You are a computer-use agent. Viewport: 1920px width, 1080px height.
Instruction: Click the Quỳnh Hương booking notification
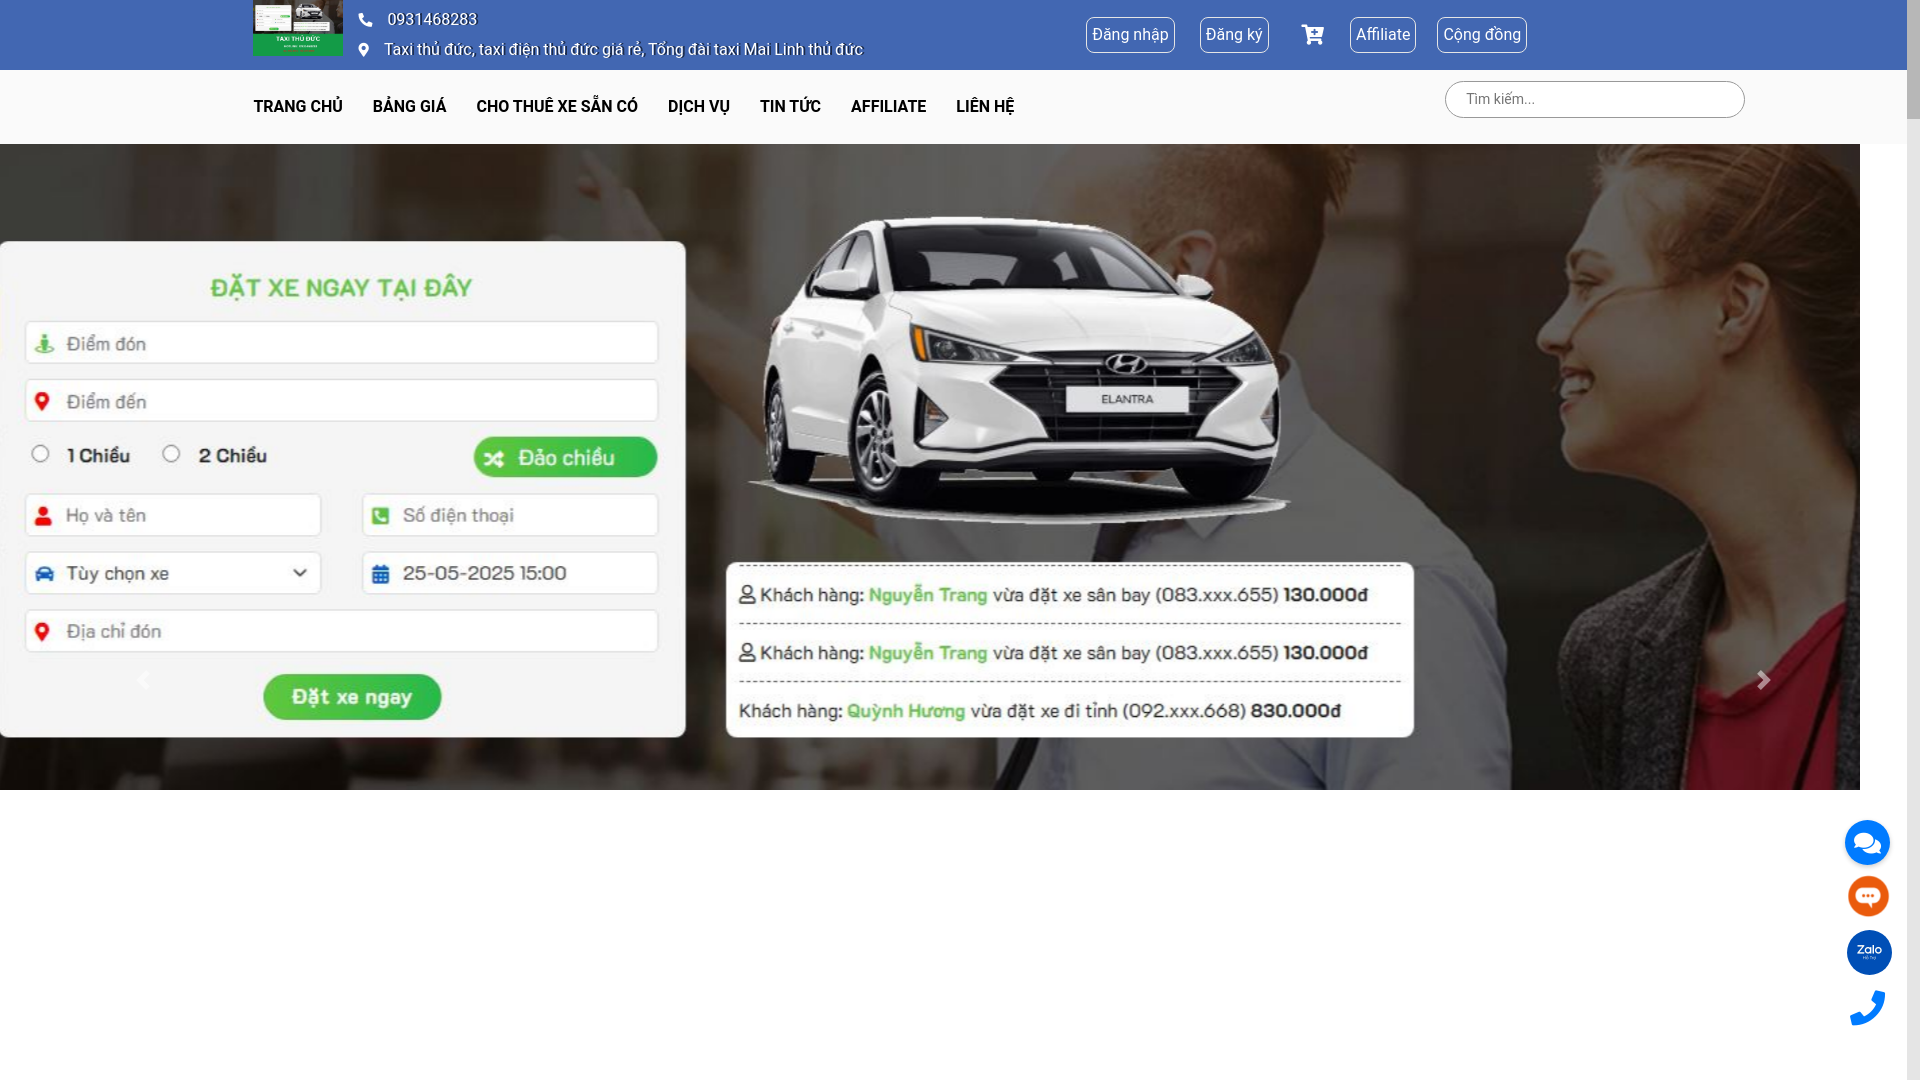pos(1040,711)
